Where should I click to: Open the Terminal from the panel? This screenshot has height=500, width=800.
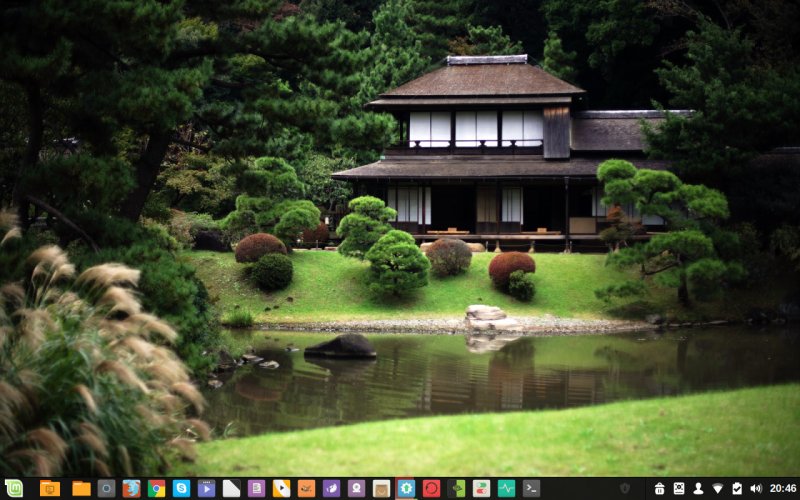[531, 488]
